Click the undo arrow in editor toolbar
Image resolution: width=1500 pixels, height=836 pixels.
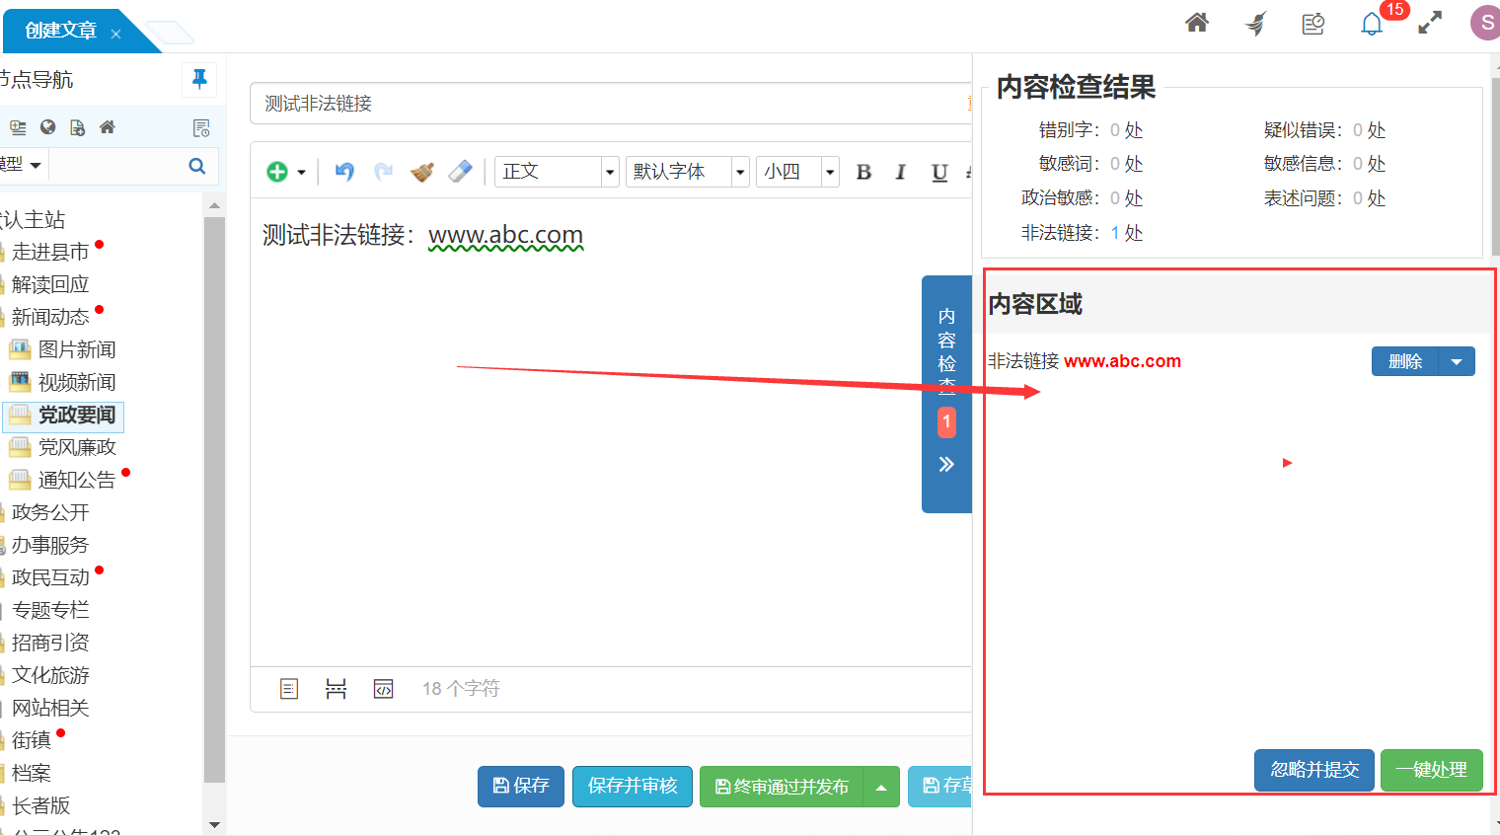[x=344, y=172]
